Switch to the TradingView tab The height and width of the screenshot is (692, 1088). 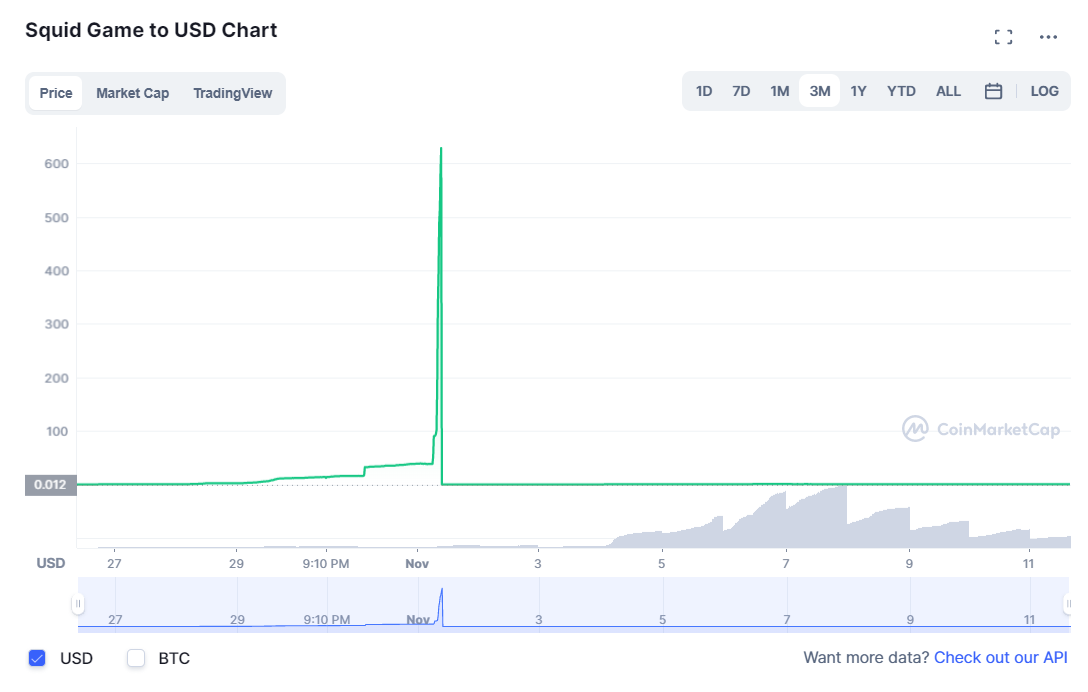(x=232, y=93)
